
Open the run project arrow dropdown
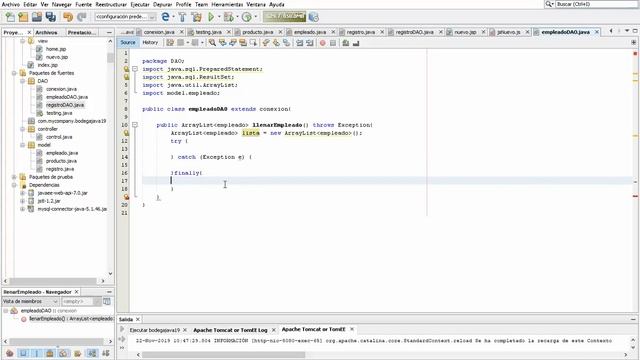pos(219,17)
